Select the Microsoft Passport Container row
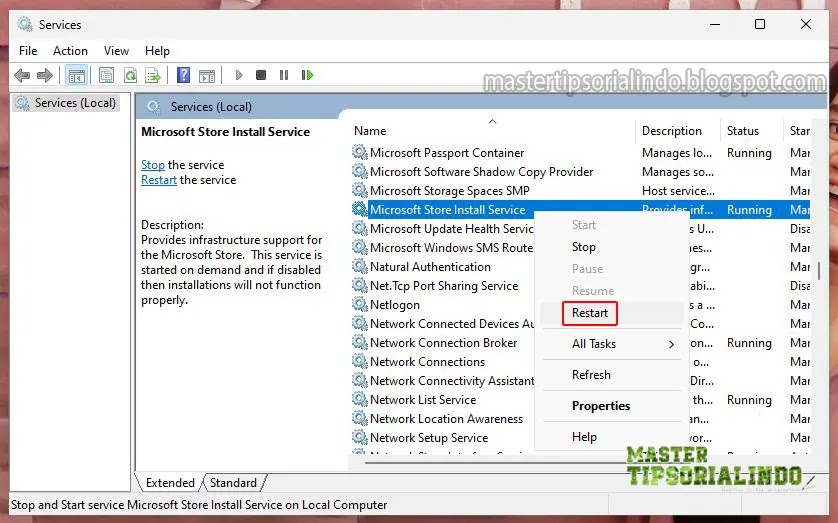Image resolution: width=838 pixels, height=523 pixels. click(x=580, y=153)
